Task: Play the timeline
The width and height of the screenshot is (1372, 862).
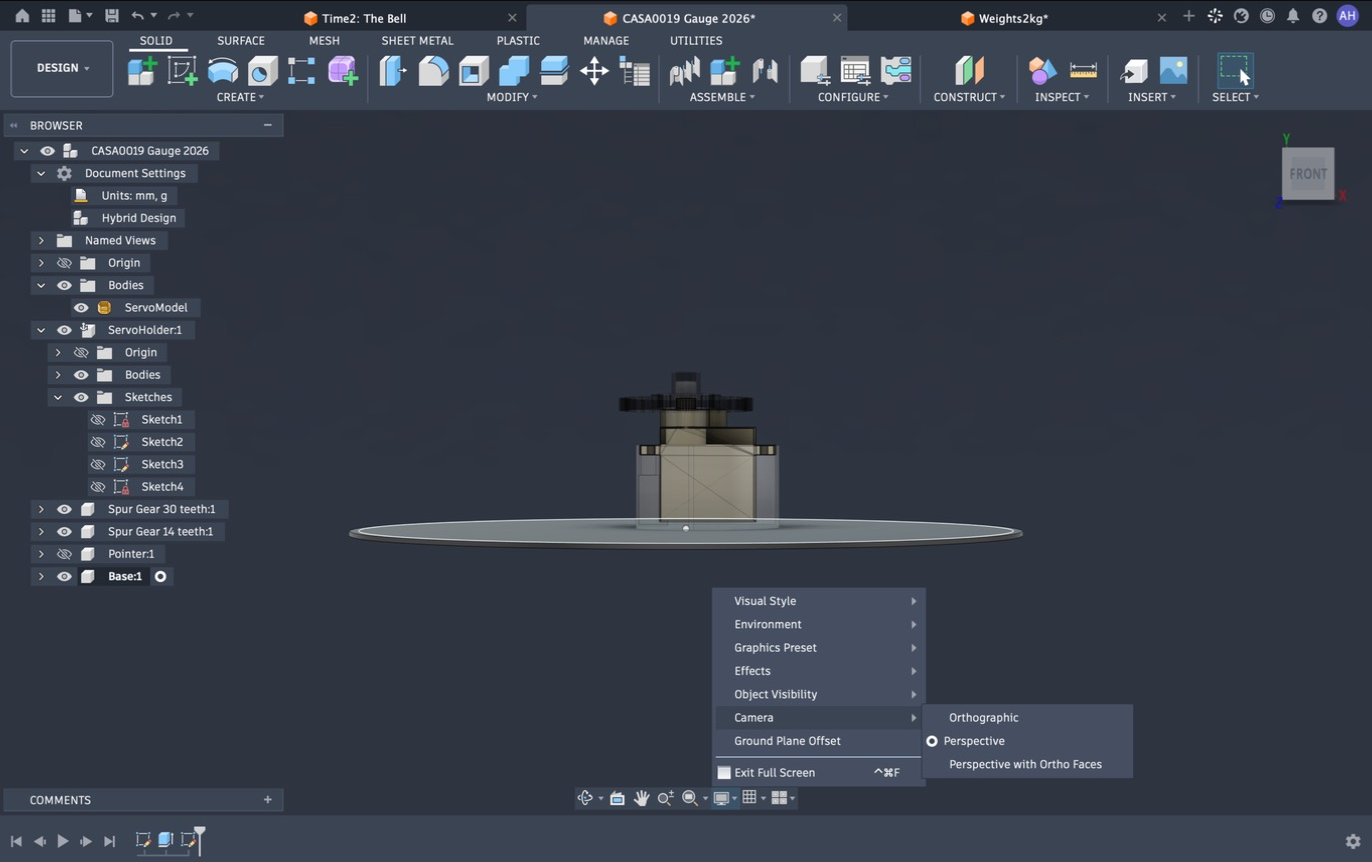Action: point(63,841)
